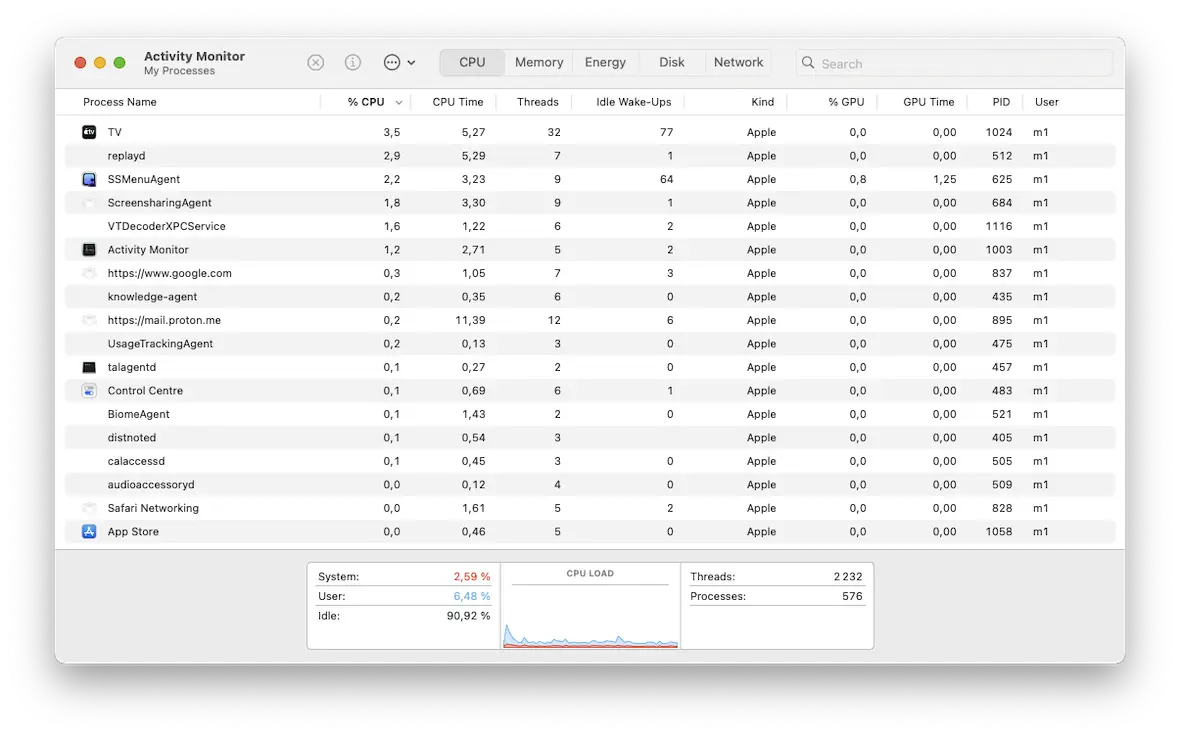Click the SSMenuAgent process icon
The width and height of the screenshot is (1180, 736).
(x=89, y=178)
